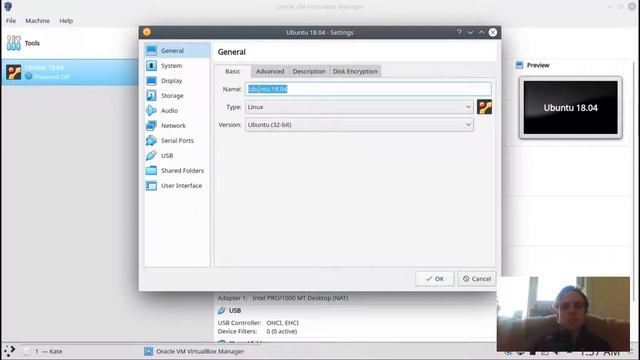
Task: Click the Preview panel icon
Action: (519, 65)
